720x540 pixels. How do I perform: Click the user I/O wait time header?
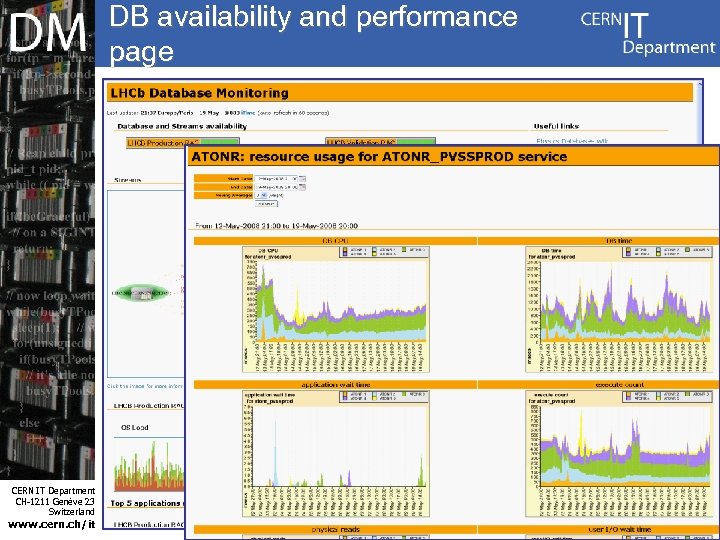pyautogui.click(x=599, y=529)
